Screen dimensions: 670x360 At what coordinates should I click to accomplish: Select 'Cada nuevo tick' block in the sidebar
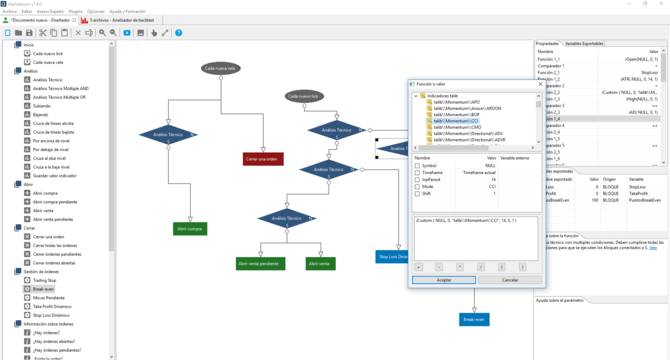pos(48,54)
